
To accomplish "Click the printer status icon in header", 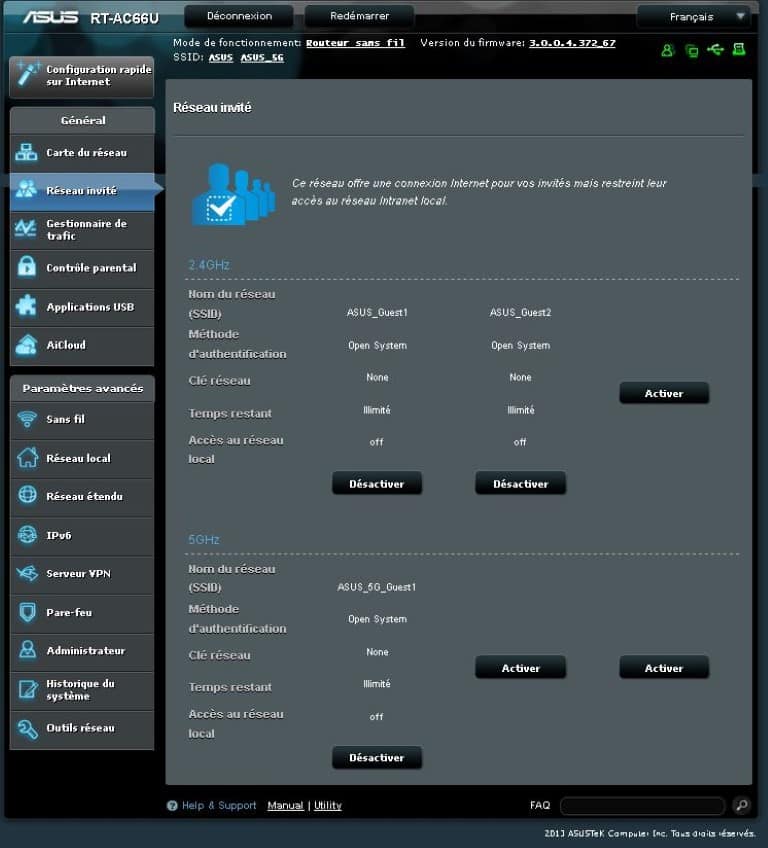I will (x=739, y=49).
